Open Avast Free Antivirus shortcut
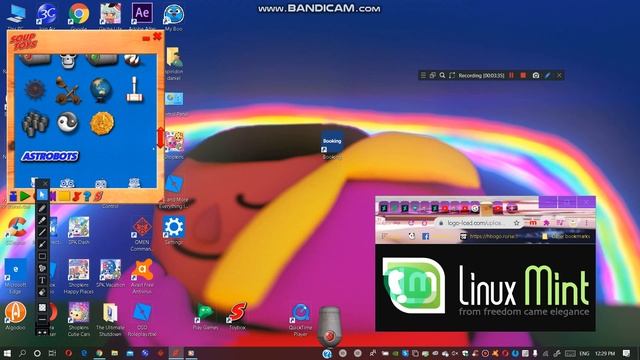Viewport: 640px width, 360px height. (142, 276)
